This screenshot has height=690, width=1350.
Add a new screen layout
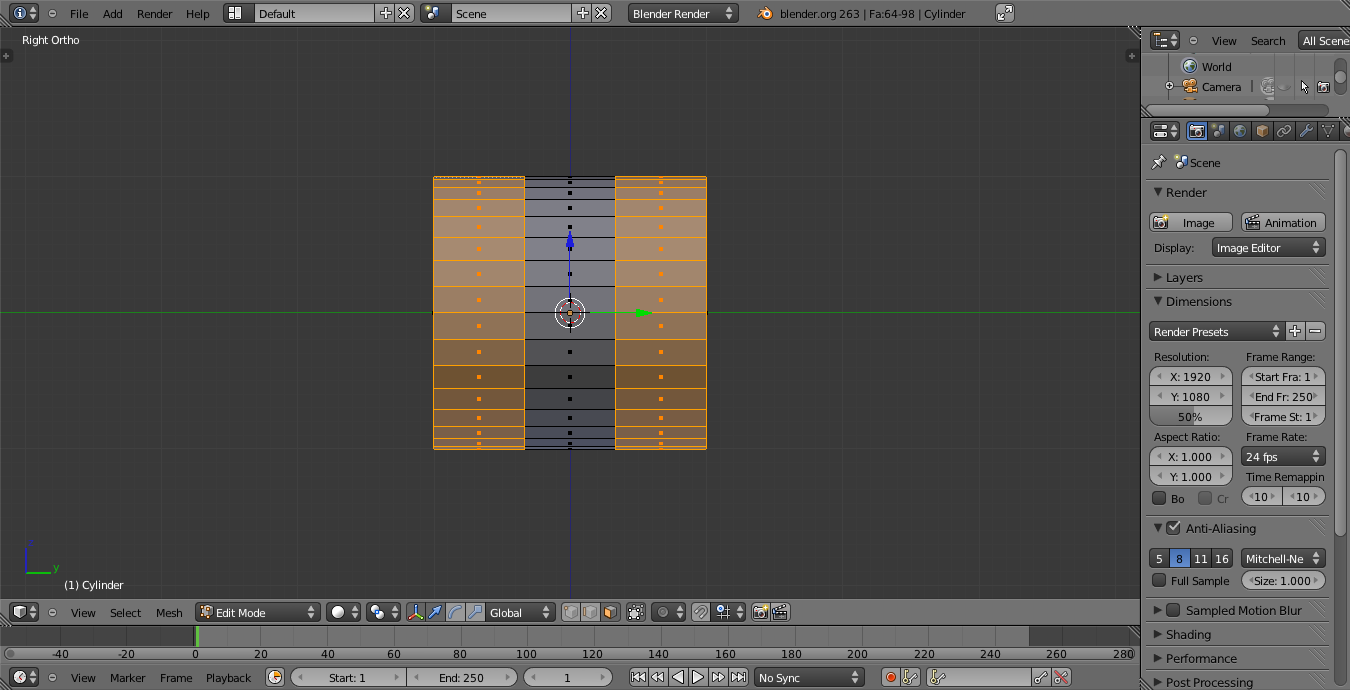tap(386, 13)
